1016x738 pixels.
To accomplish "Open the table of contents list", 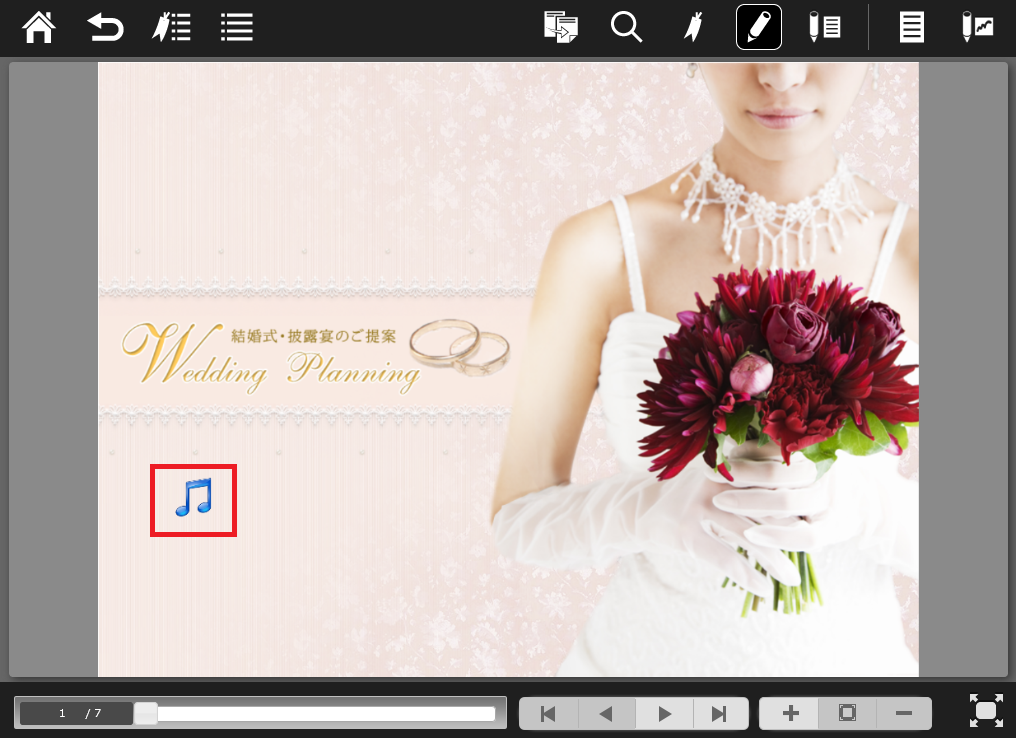I will click(237, 27).
